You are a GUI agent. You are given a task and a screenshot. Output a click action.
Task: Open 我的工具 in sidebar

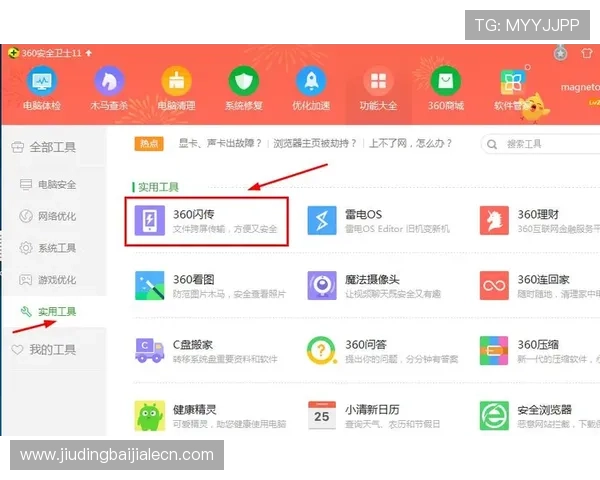pyautogui.click(x=43, y=349)
